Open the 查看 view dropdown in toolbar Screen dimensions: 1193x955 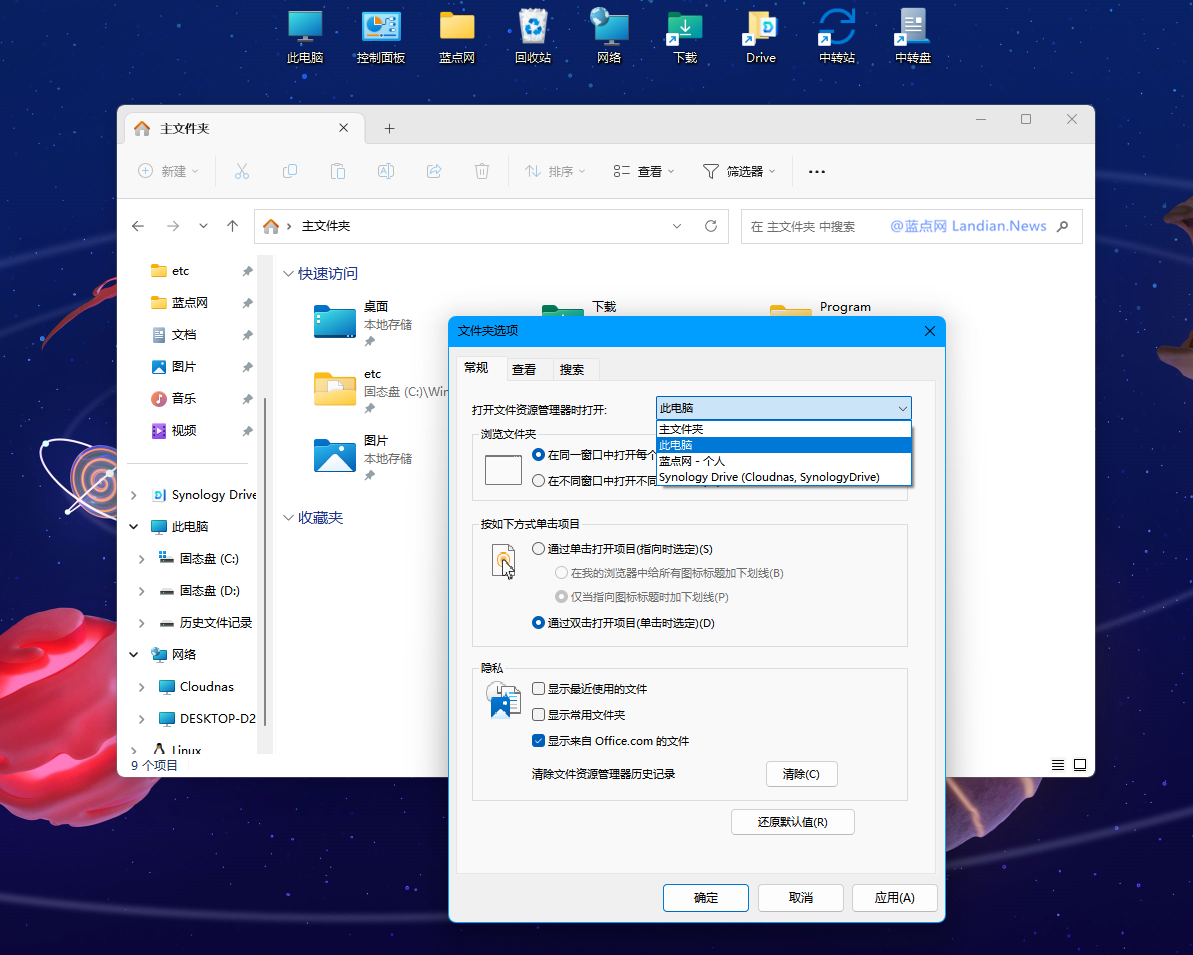click(644, 171)
